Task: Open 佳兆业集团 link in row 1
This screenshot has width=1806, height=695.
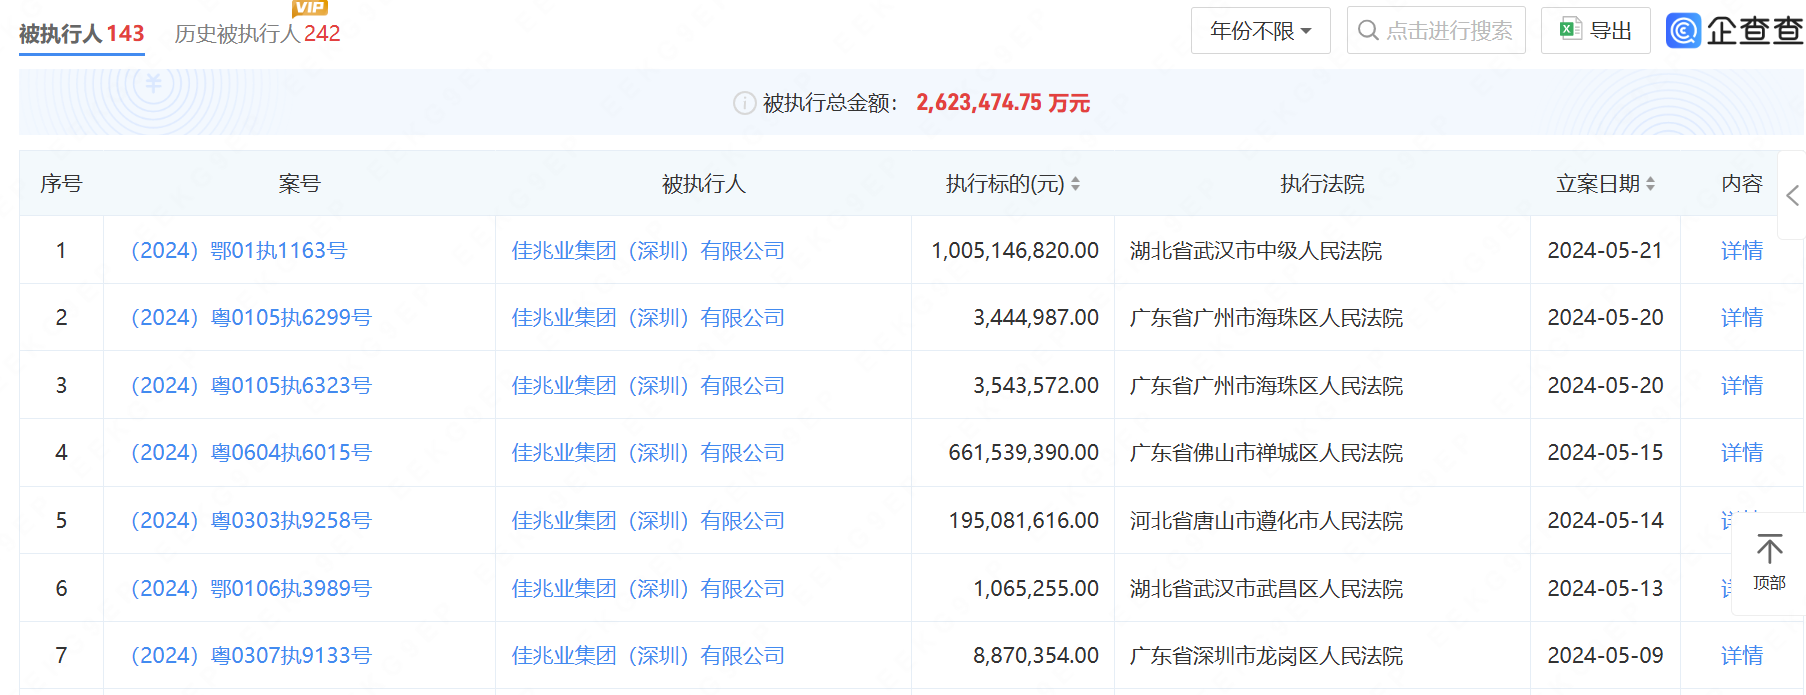Action: (x=648, y=250)
